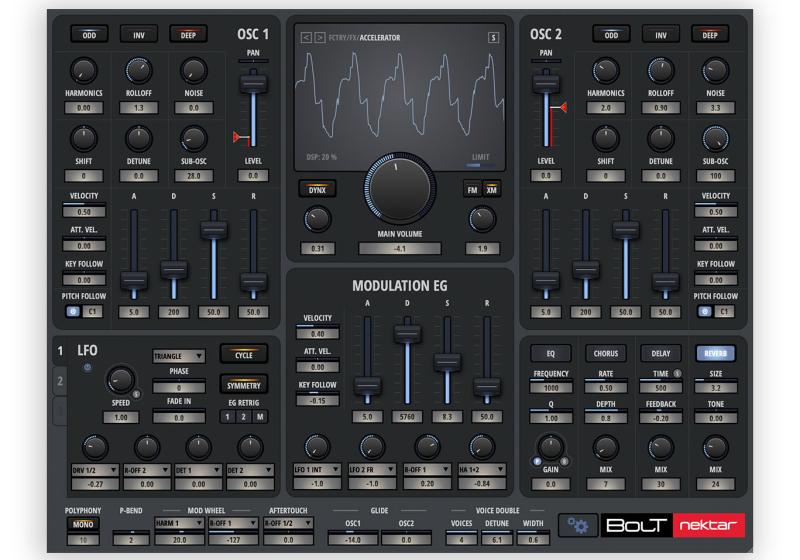800x560 pixels.
Task: Click the OSC 1 Noise knob
Action: 193,70
